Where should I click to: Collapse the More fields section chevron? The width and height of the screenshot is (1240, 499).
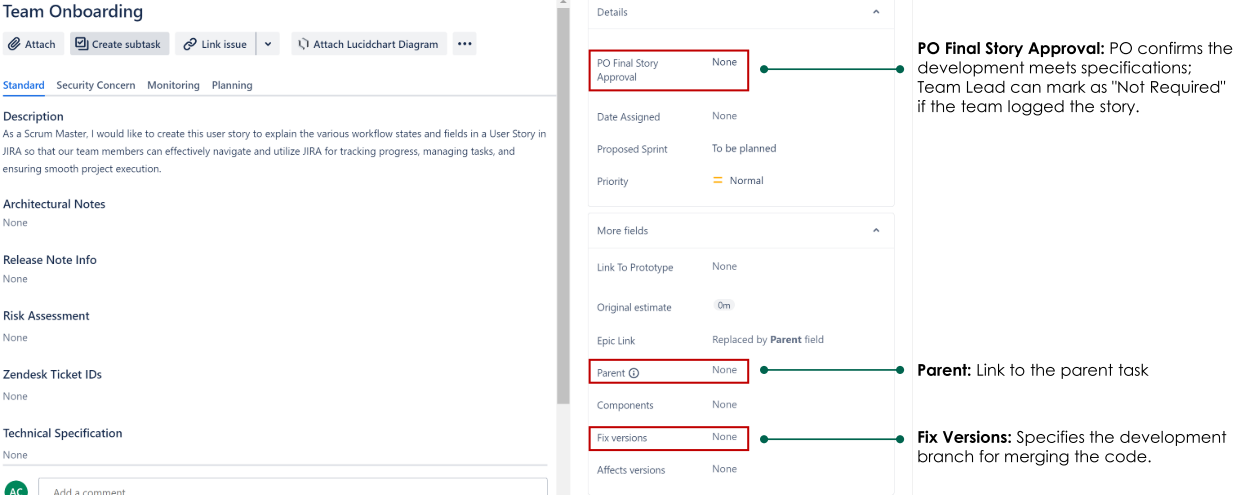(876, 231)
